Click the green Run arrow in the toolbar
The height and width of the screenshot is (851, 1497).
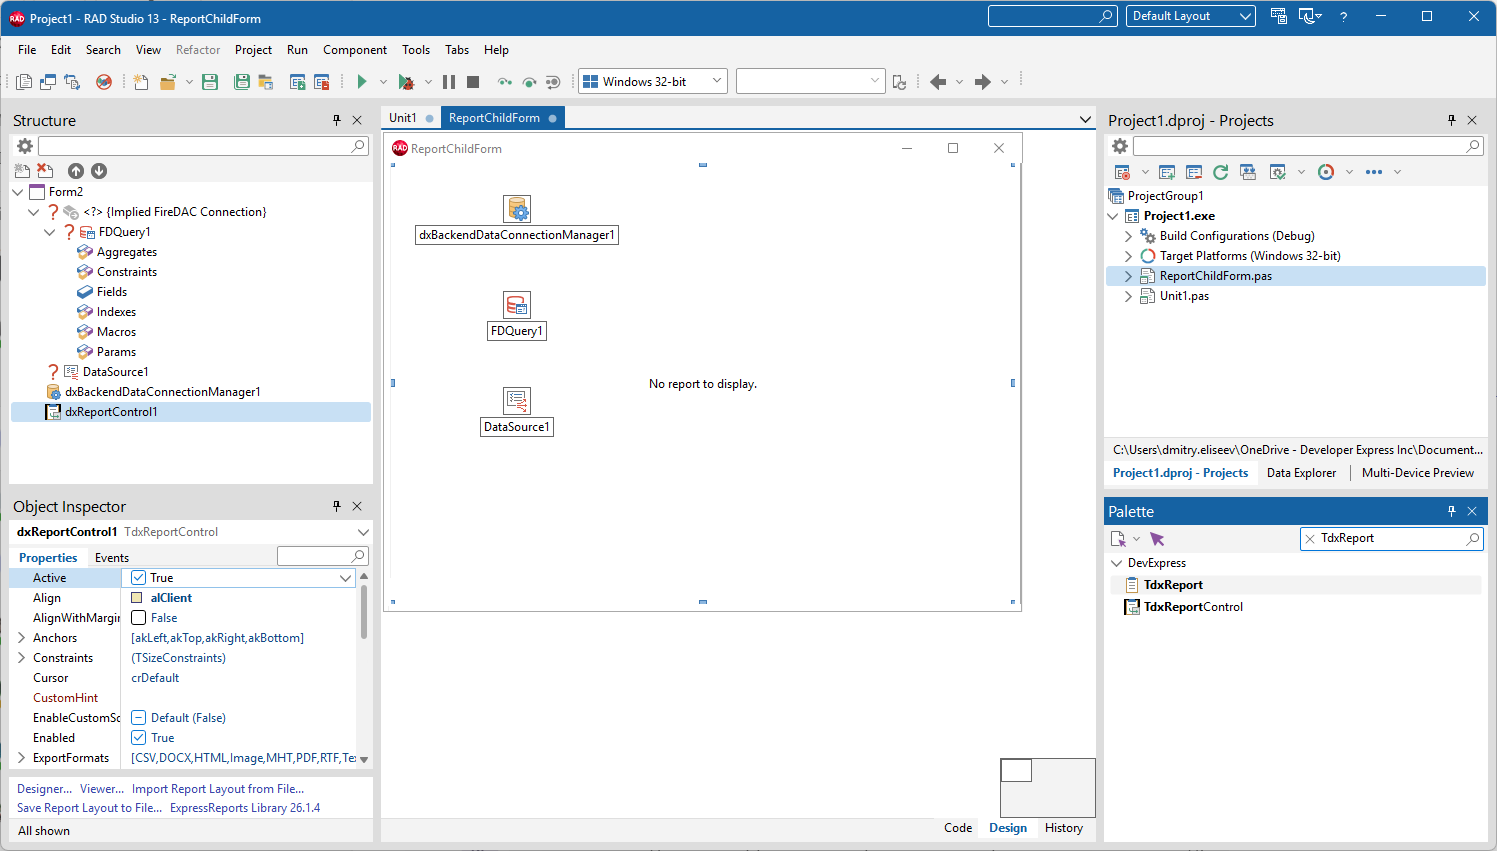pos(362,82)
